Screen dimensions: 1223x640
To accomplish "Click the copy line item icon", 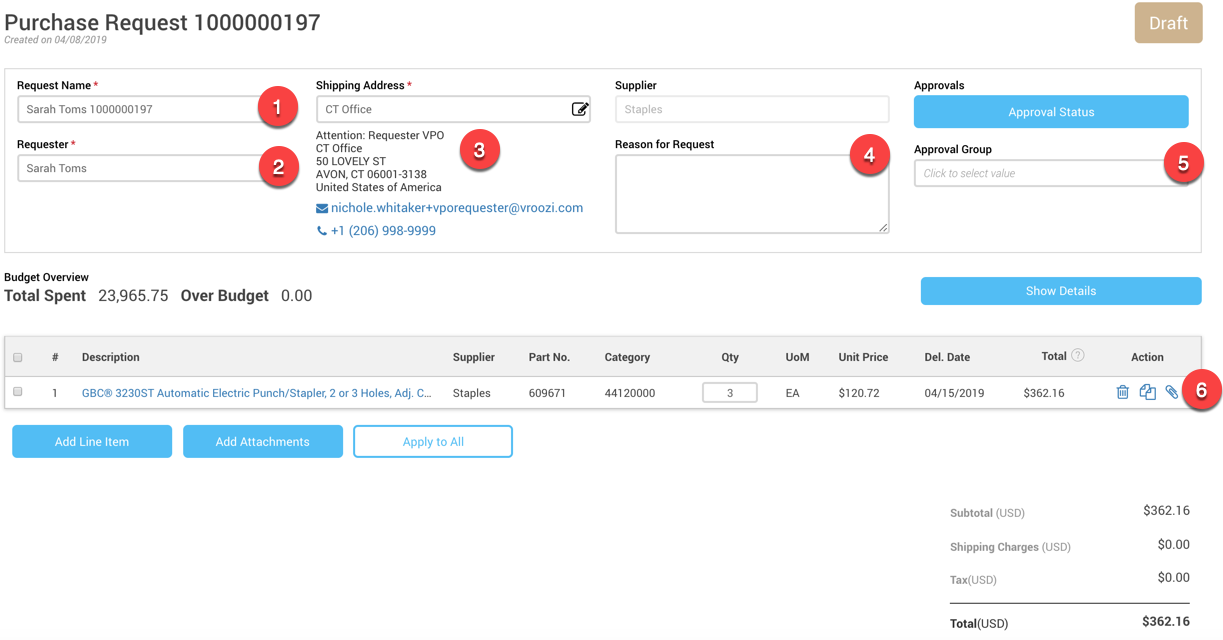I will click(x=1147, y=393).
